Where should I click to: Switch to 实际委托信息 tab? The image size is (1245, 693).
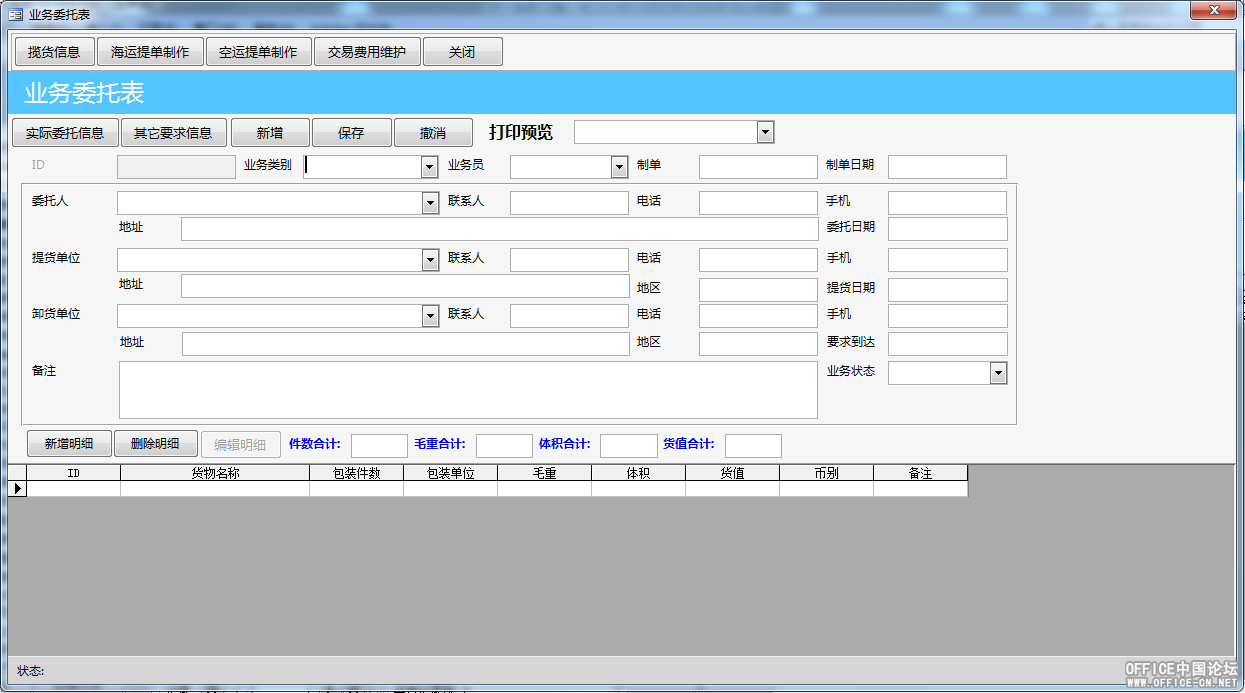pos(65,132)
